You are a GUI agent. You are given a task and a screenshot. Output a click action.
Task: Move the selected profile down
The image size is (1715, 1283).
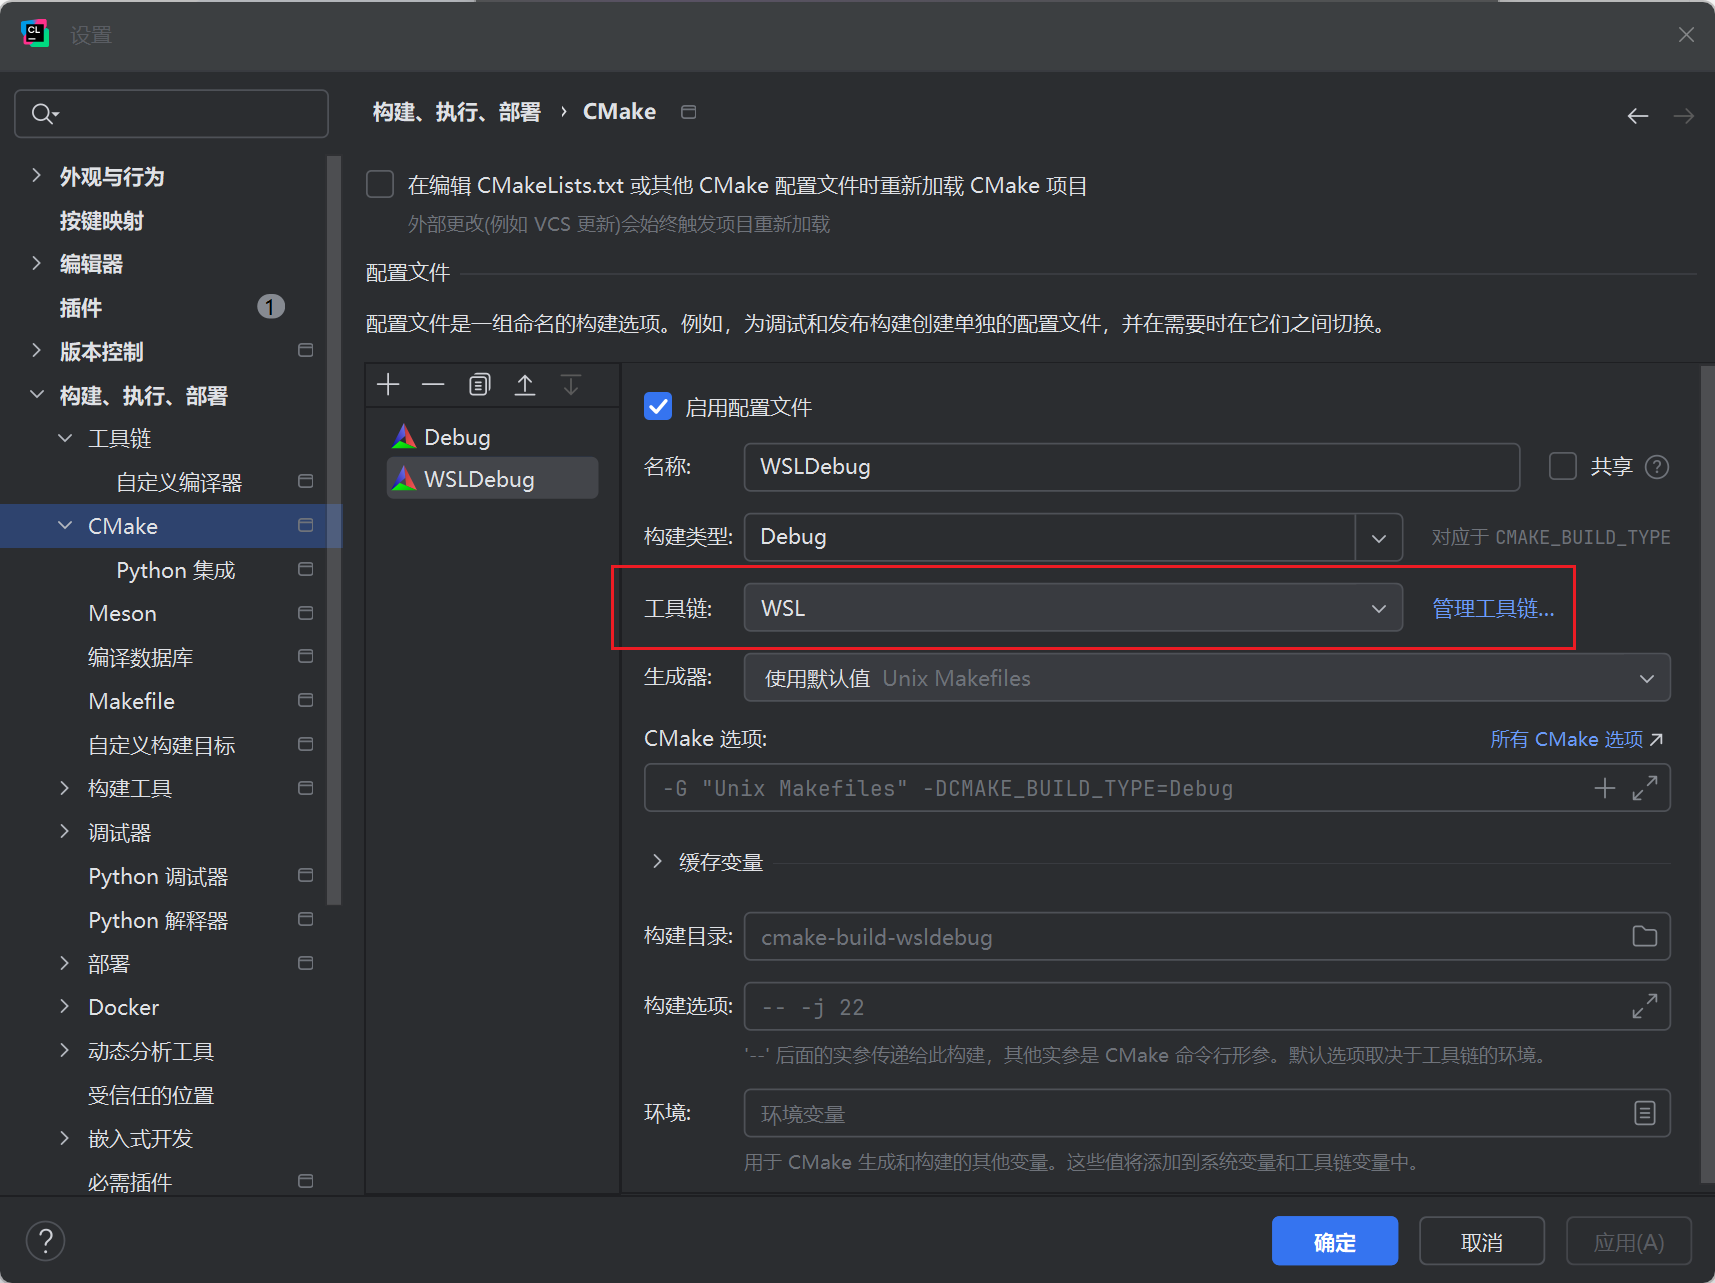(x=571, y=385)
